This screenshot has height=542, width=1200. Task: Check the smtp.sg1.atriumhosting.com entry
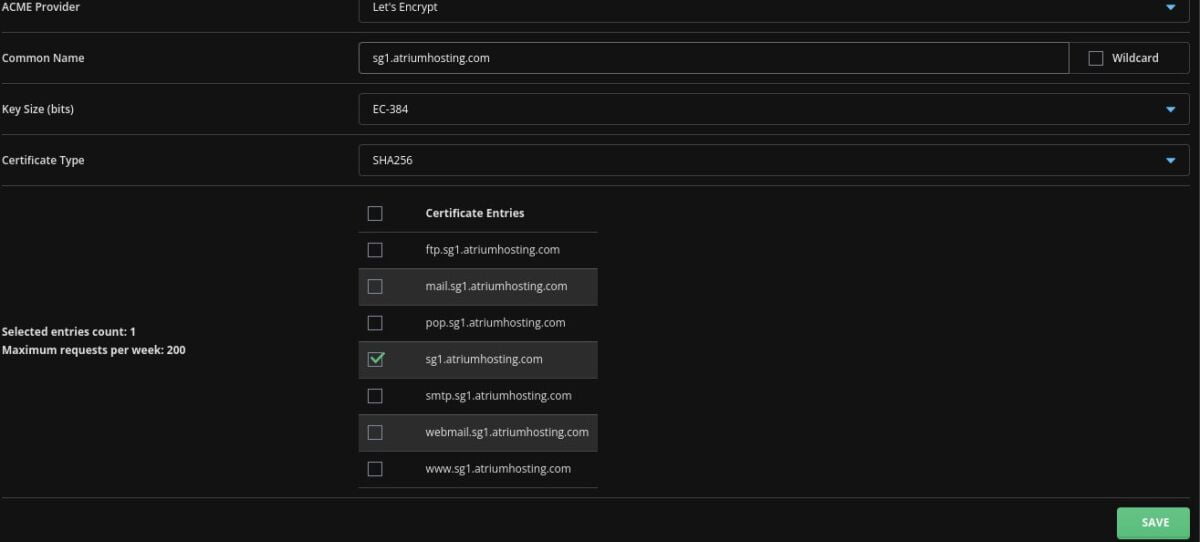coord(375,396)
